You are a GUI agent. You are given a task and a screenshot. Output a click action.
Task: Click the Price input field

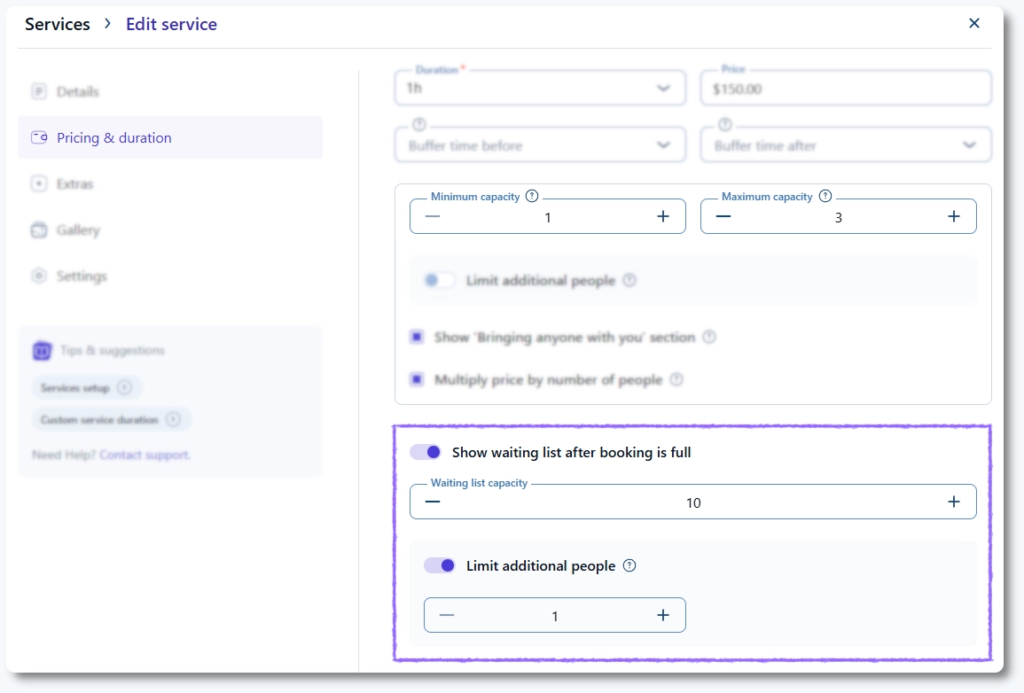tap(845, 89)
